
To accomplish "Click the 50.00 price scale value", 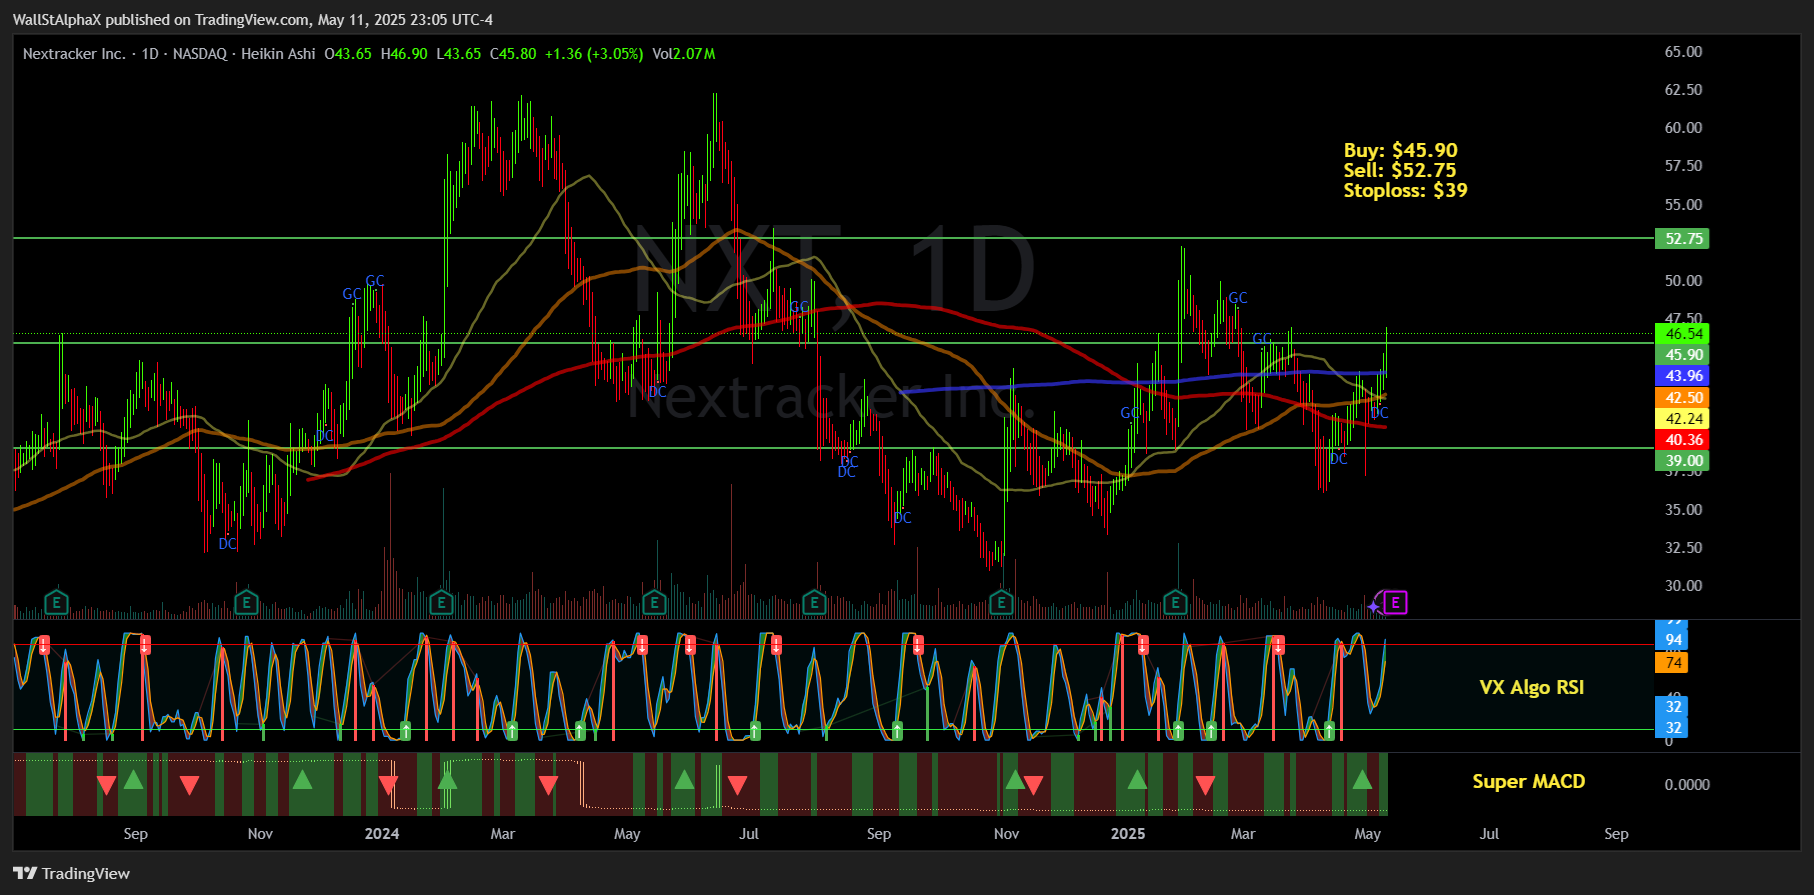I will tap(1683, 281).
